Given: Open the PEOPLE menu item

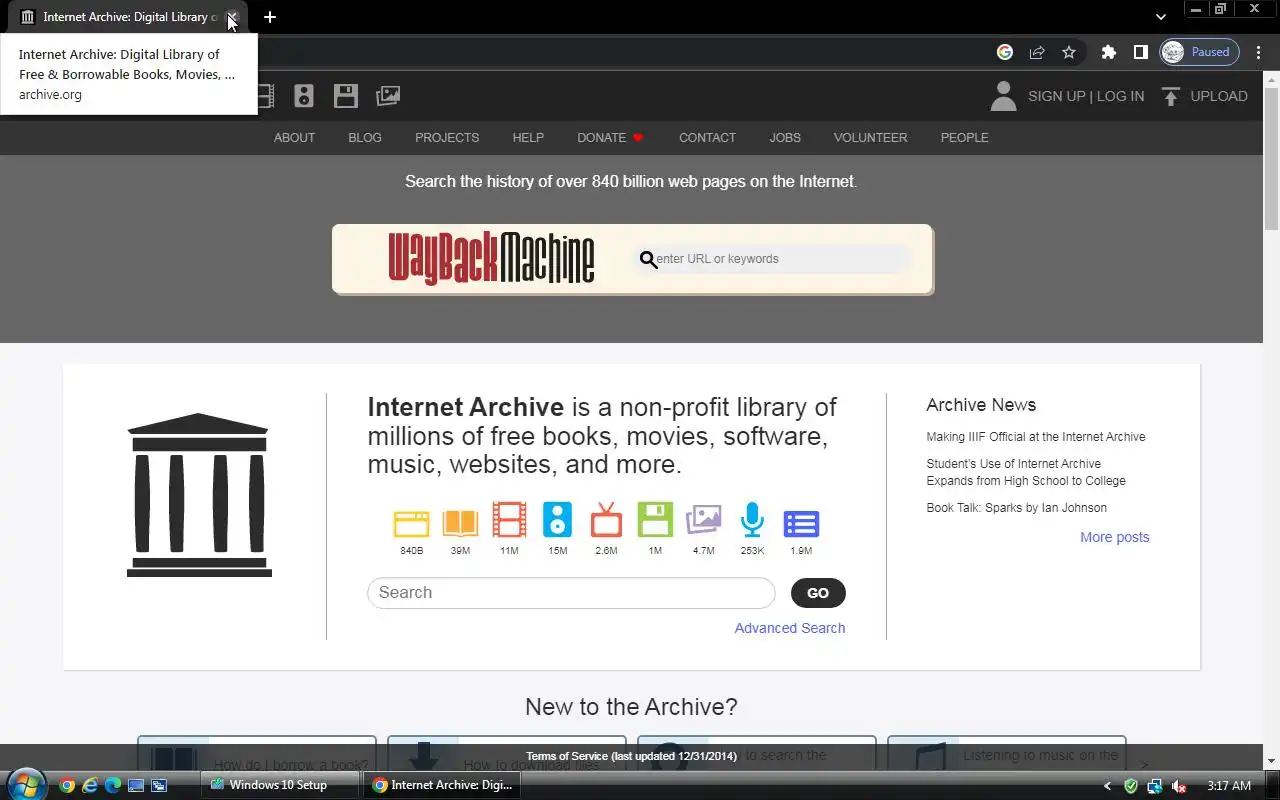Looking at the screenshot, I should (964, 138).
